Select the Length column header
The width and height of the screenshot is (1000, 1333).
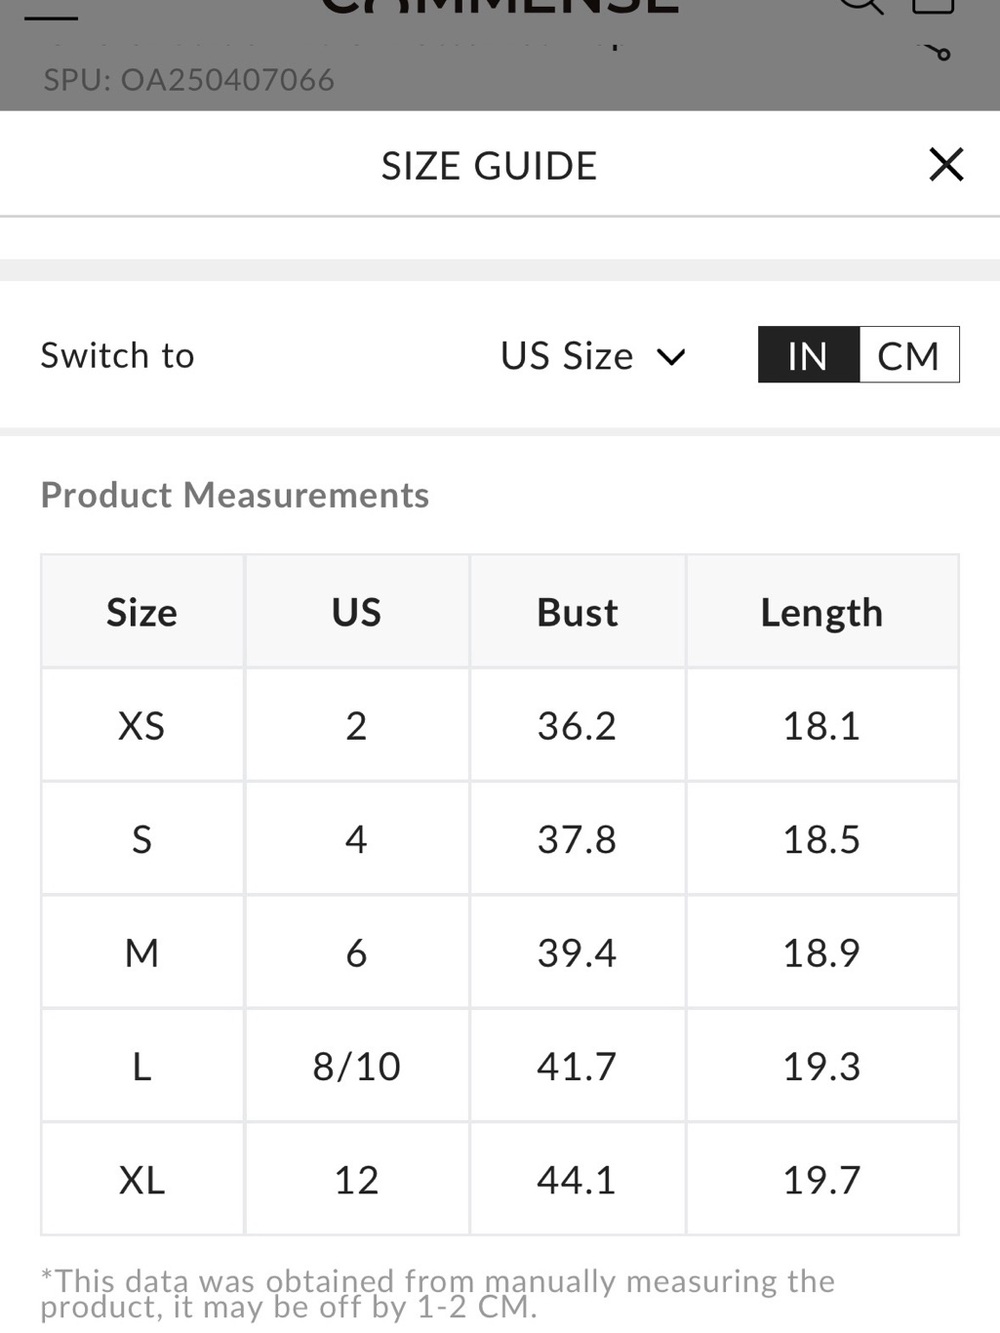pyautogui.click(x=822, y=612)
